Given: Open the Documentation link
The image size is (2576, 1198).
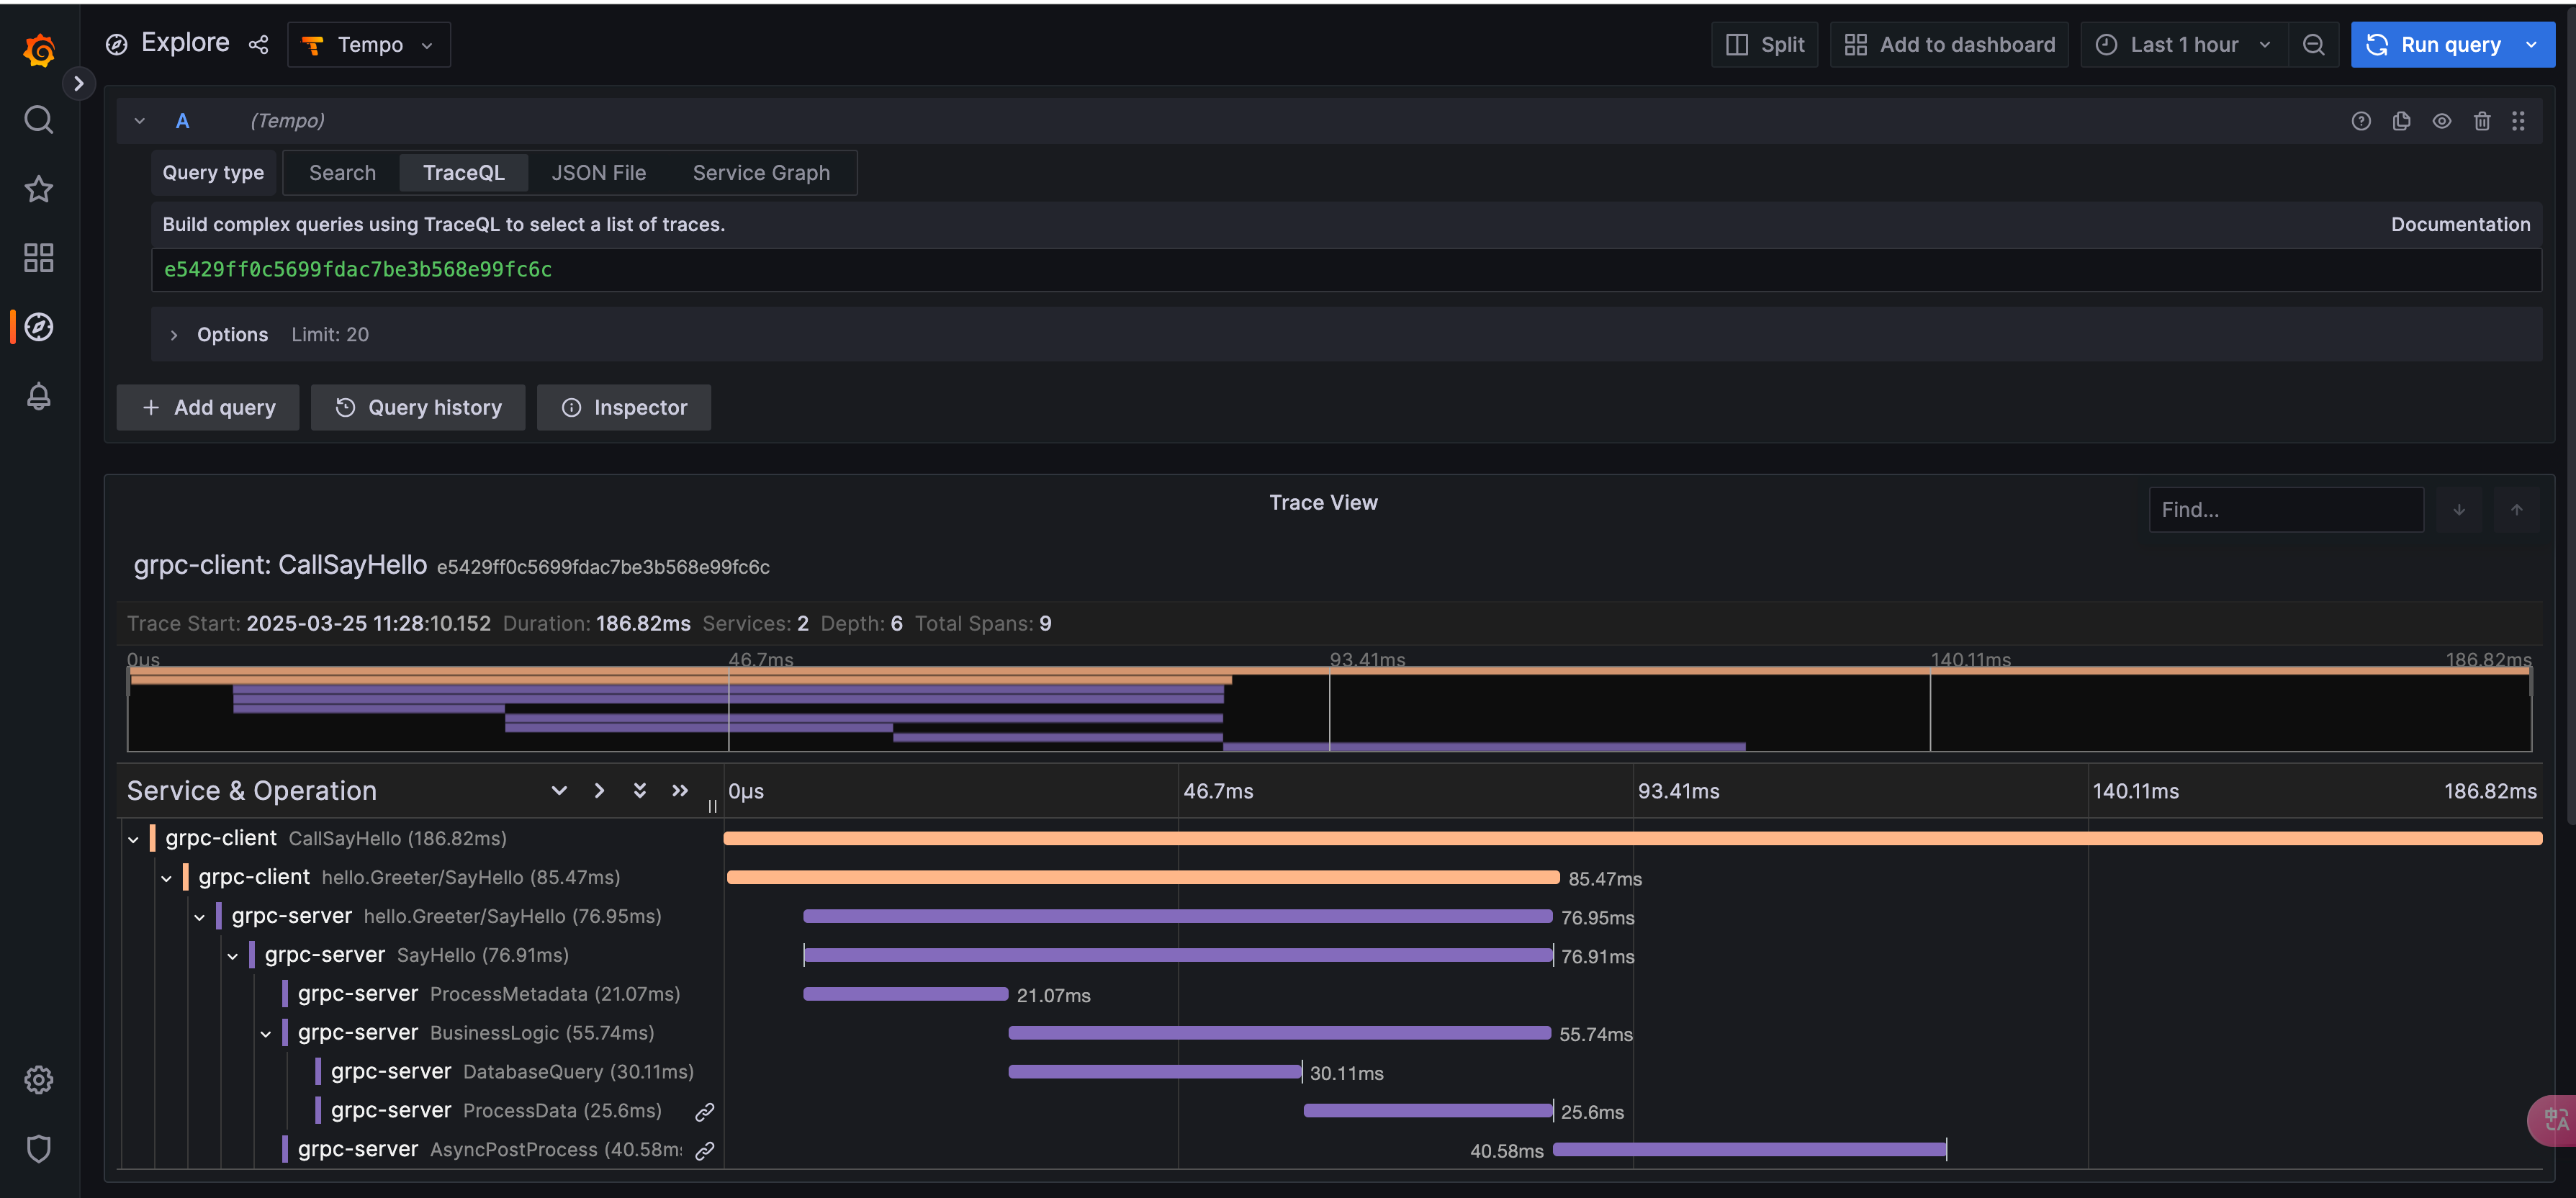Looking at the screenshot, I should (x=2460, y=225).
